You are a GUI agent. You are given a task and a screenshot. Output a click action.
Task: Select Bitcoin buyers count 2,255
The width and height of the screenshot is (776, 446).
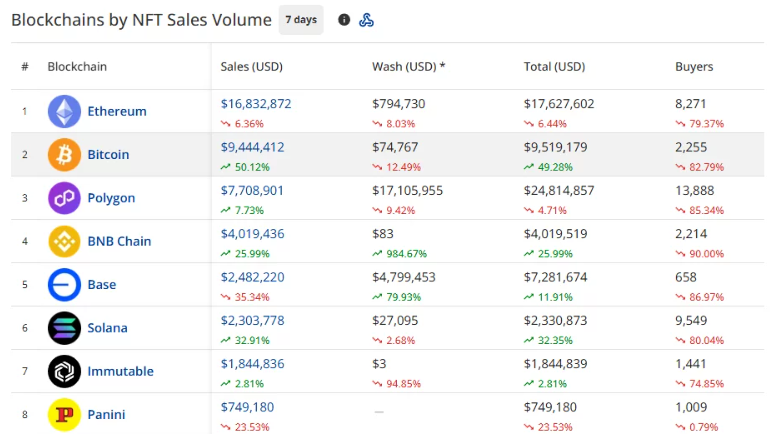point(691,147)
